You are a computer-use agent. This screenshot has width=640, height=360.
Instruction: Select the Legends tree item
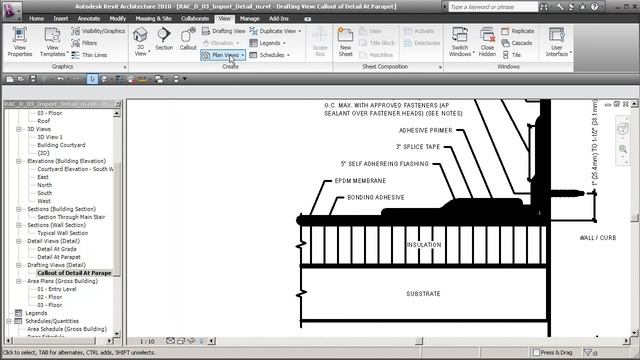coord(36,313)
